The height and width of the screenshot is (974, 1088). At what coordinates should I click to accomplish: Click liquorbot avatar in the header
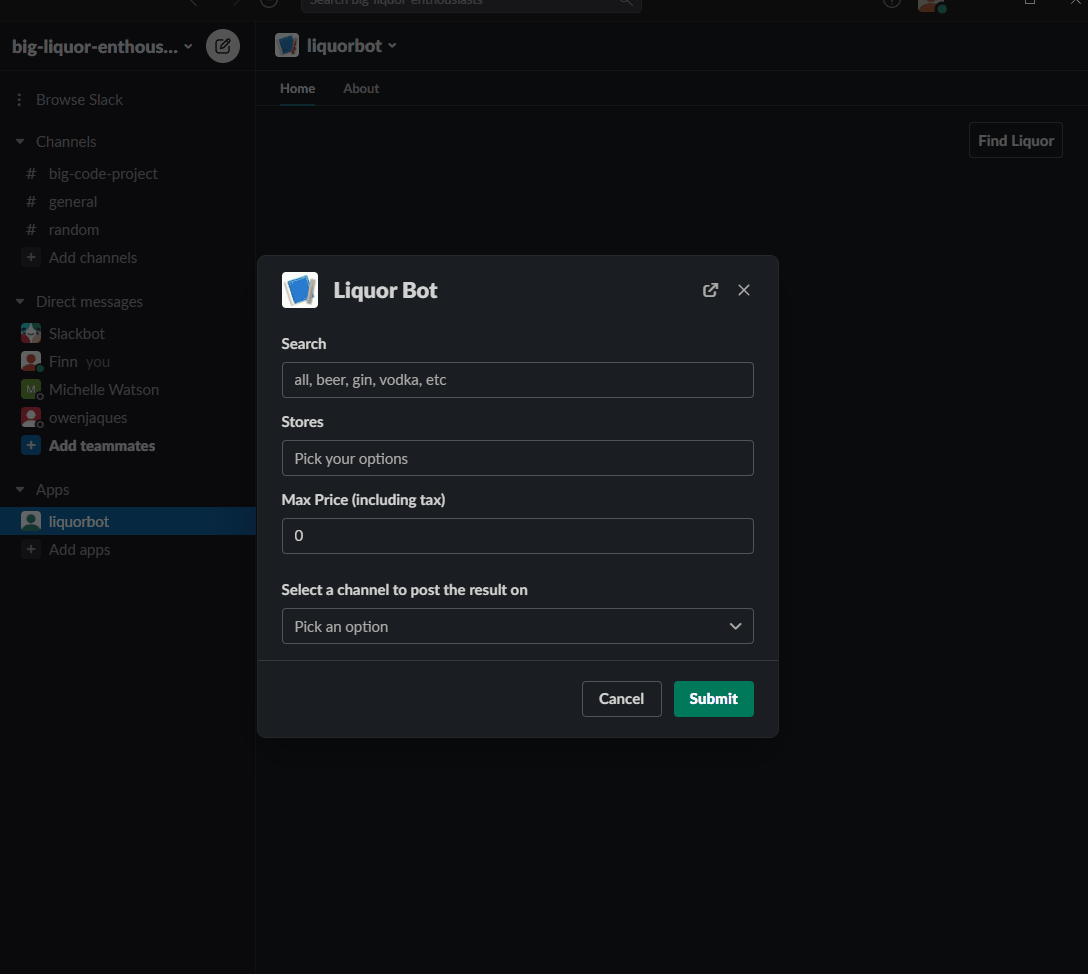287,46
